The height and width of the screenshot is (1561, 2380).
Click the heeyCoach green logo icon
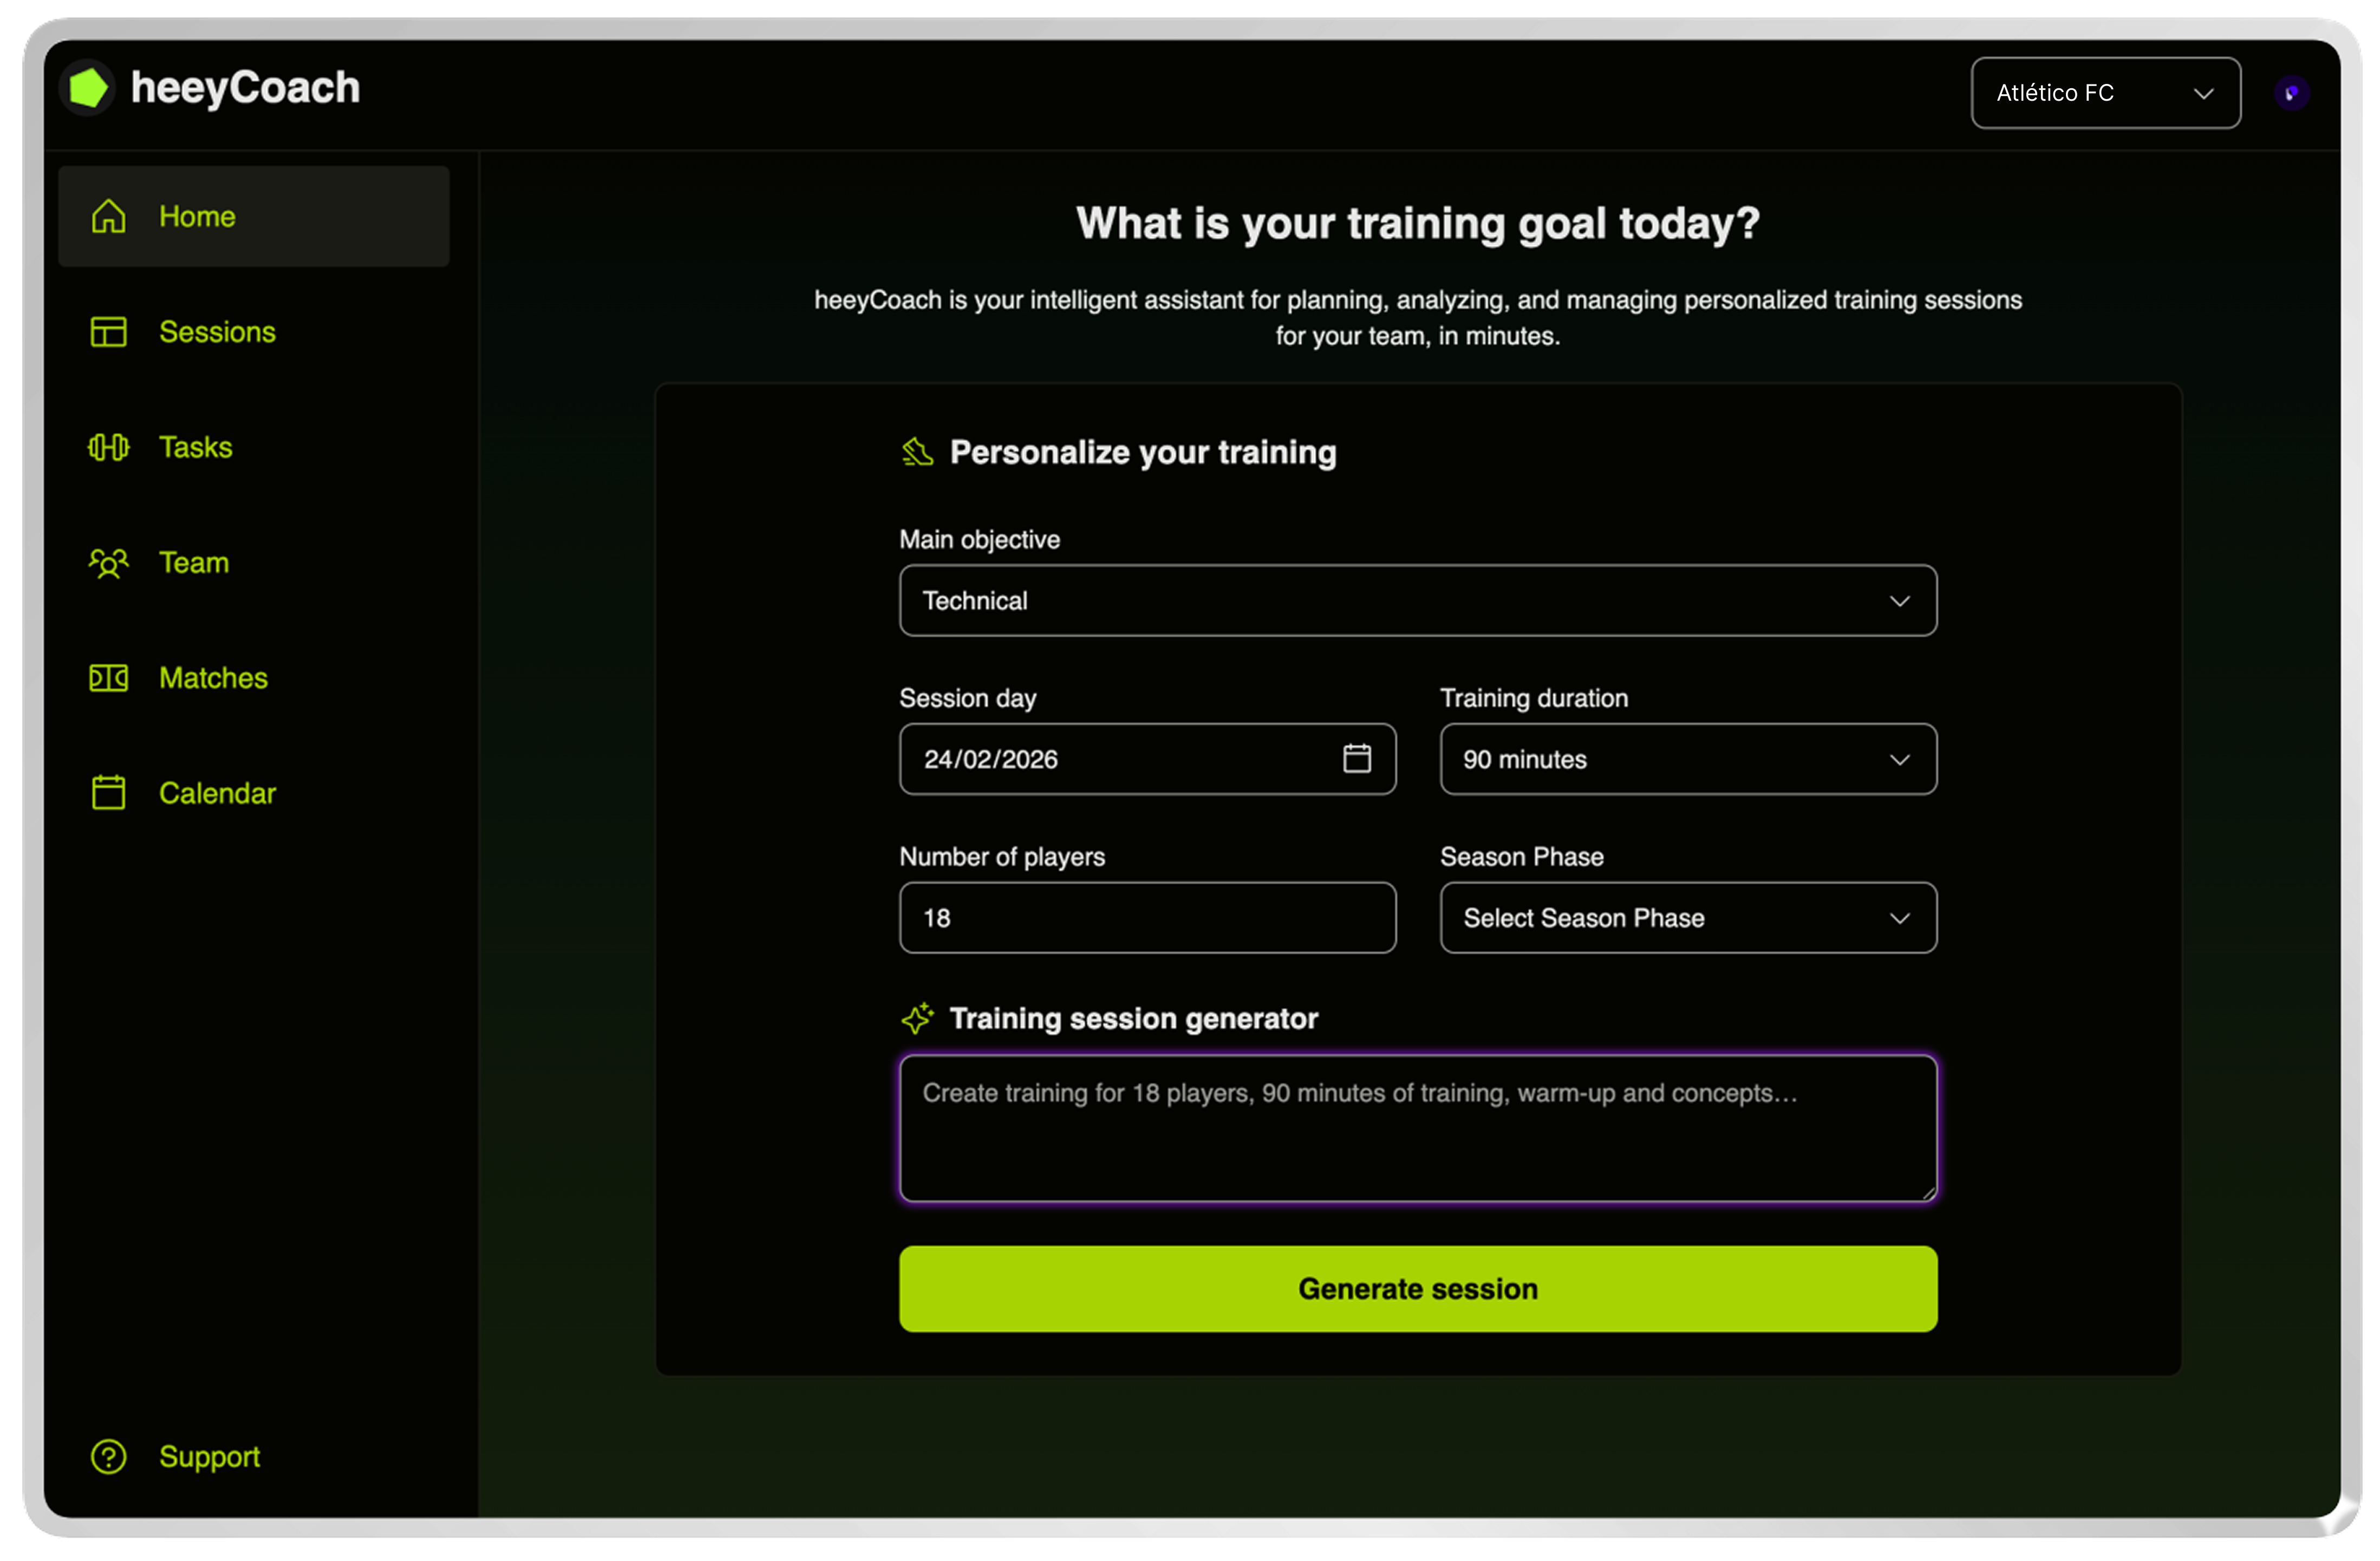click(88, 88)
